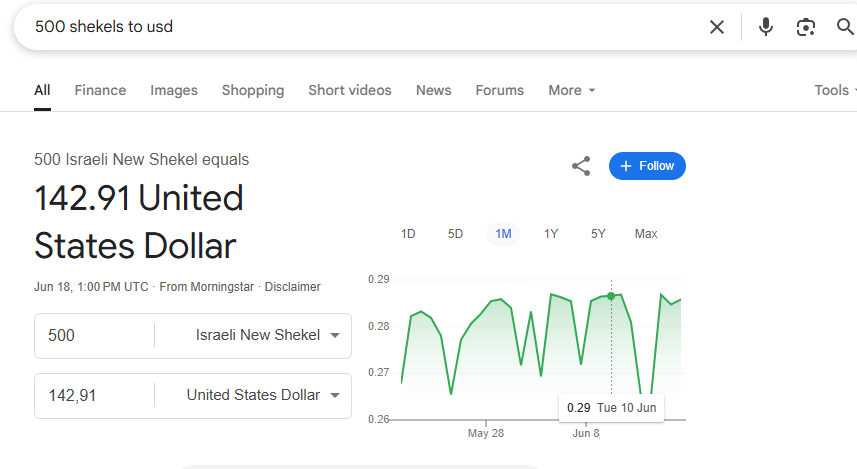Click '500 Israeli New Shekel equals' text
The image size is (857, 469).
[x=142, y=160]
